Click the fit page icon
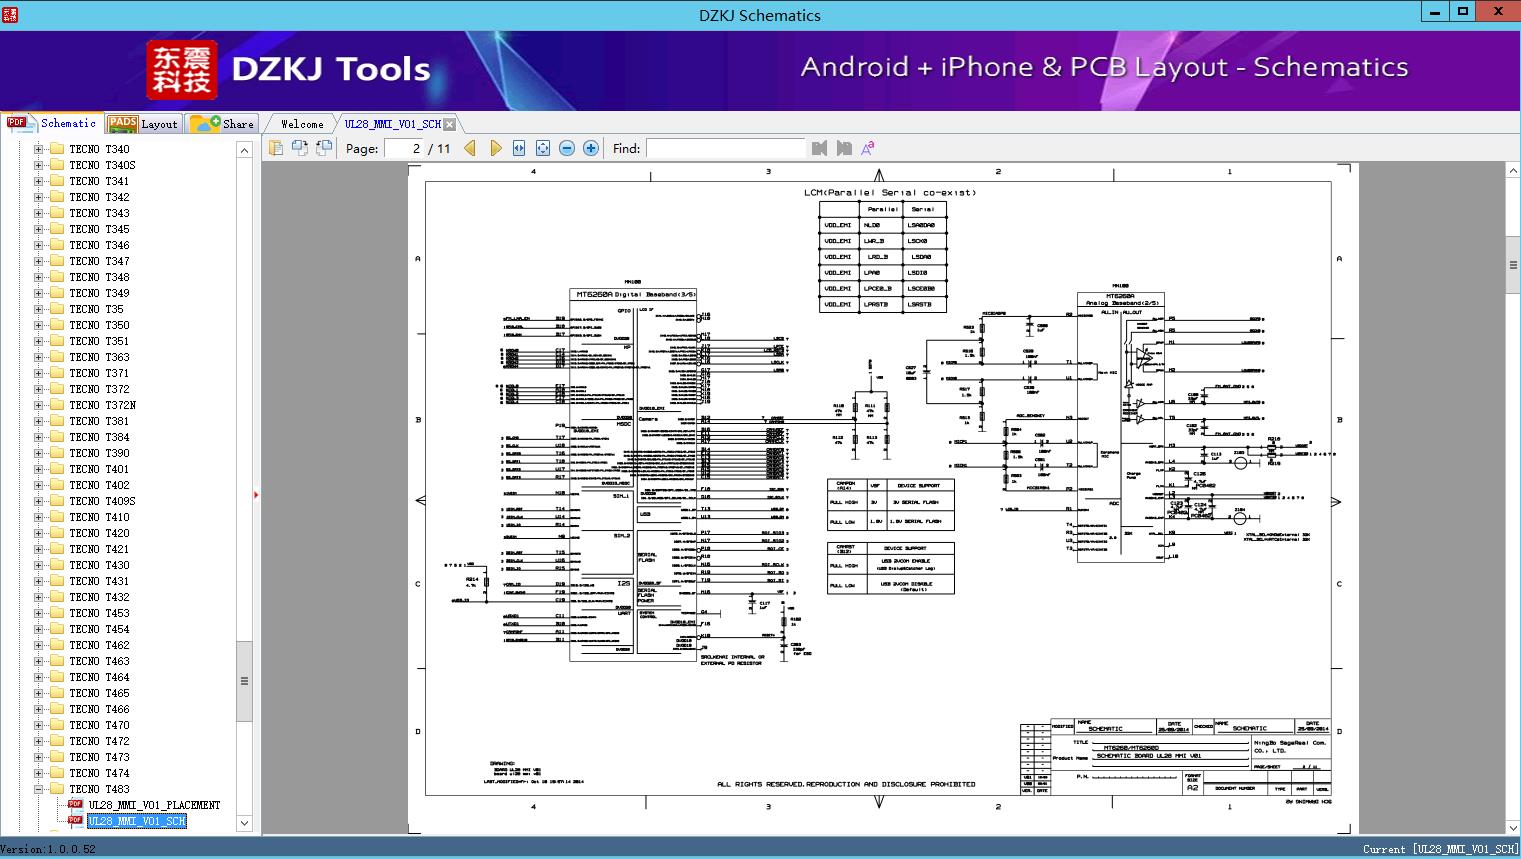Viewport: 1521px width, 859px height. 543,148
